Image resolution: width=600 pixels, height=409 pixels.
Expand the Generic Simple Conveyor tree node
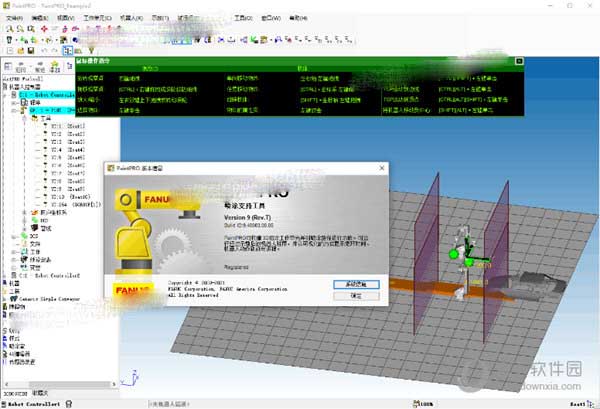5,299
